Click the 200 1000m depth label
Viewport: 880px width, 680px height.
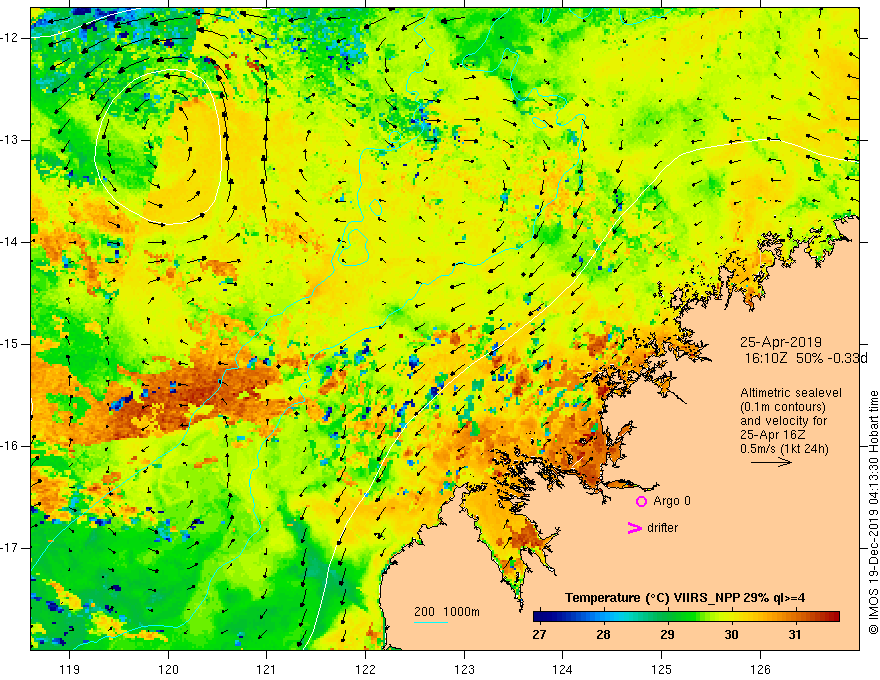pyautogui.click(x=447, y=612)
